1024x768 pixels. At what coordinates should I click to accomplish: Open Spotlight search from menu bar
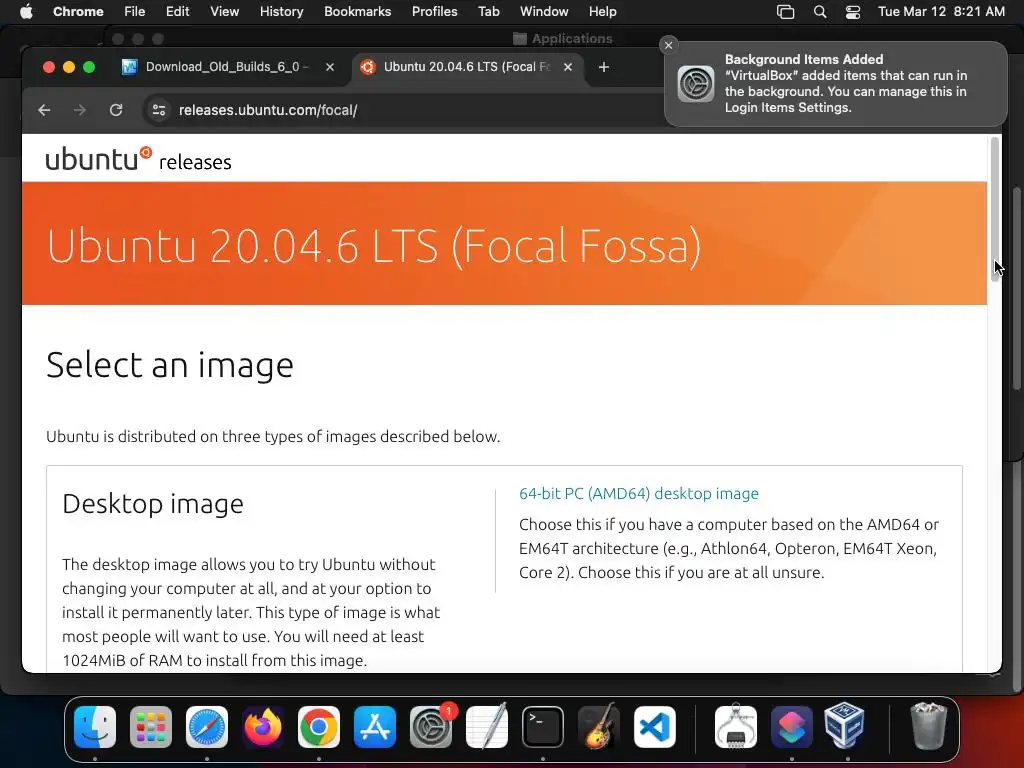820,12
